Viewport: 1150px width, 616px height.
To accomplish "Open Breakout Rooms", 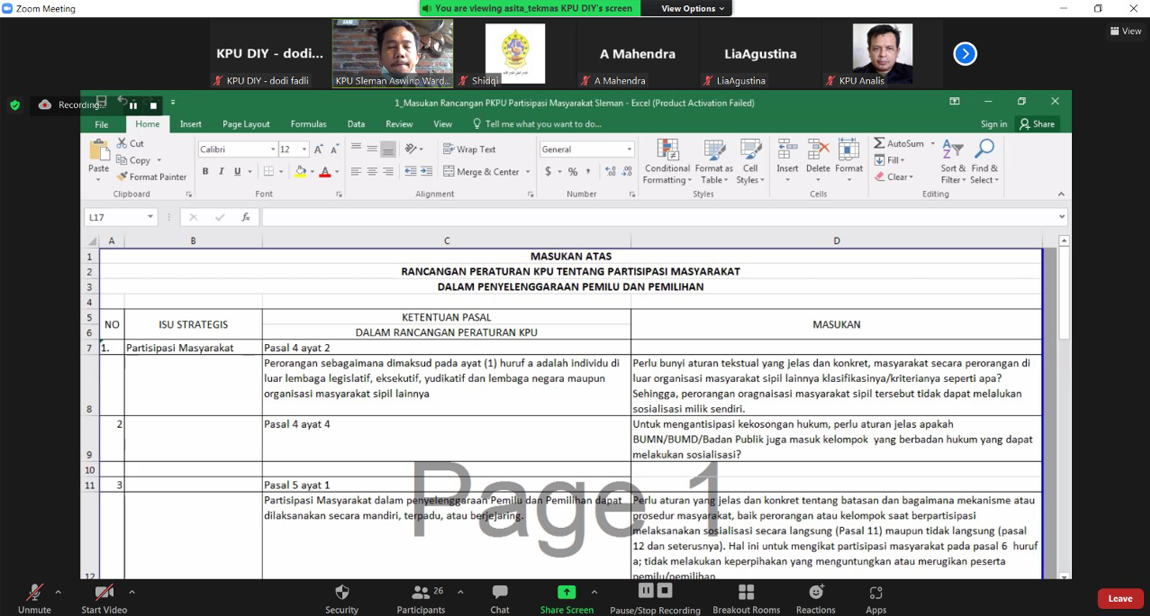I will (746, 593).
